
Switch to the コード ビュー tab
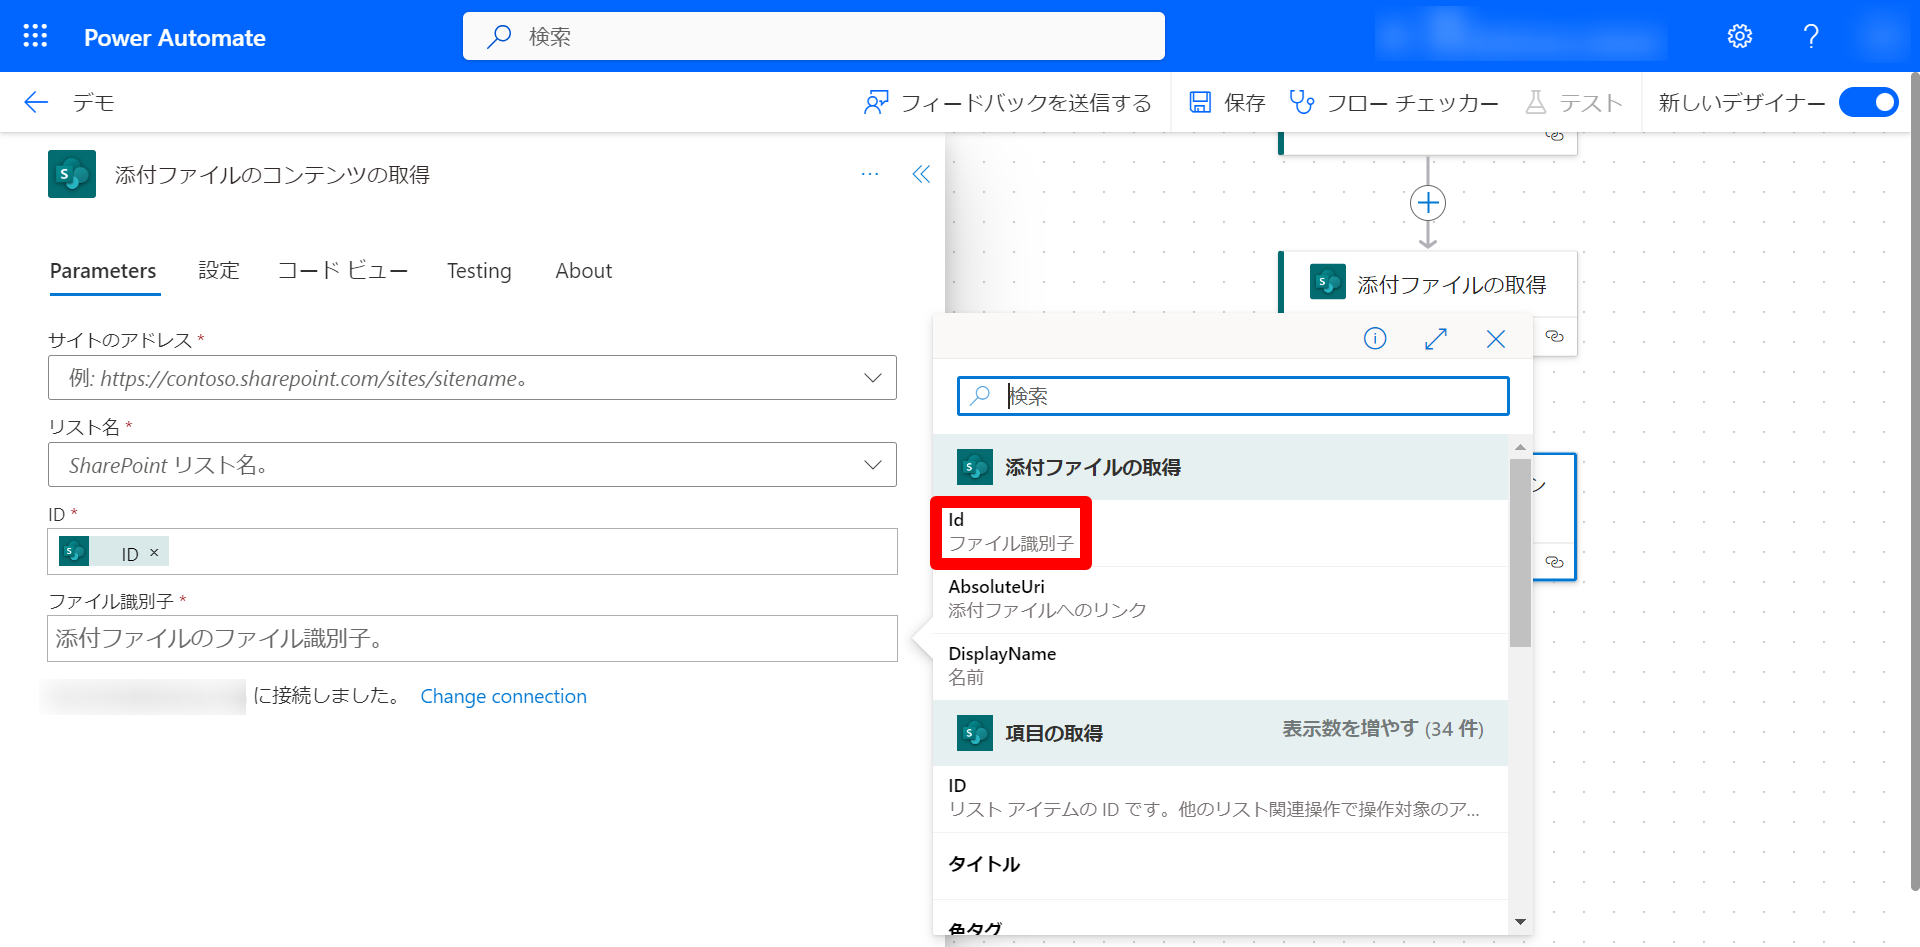click(343, 270)
